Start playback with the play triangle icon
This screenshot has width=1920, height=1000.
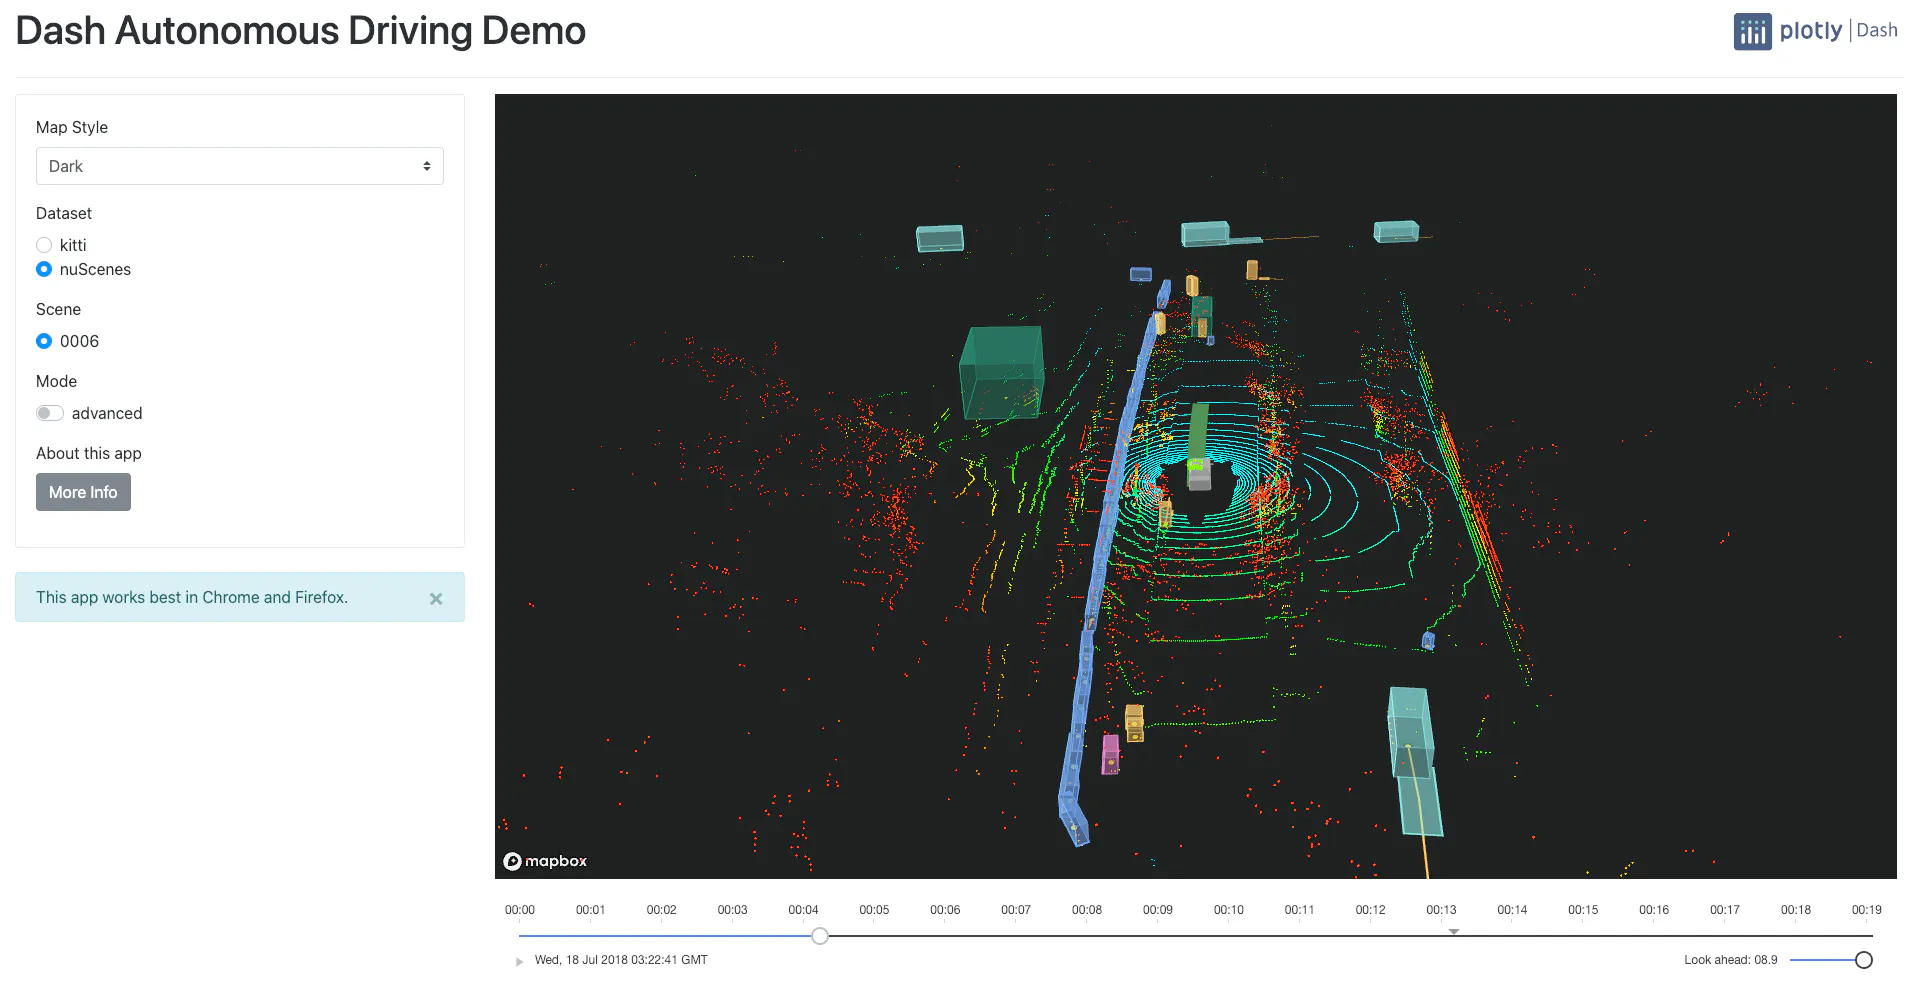[x=519, y=961]
